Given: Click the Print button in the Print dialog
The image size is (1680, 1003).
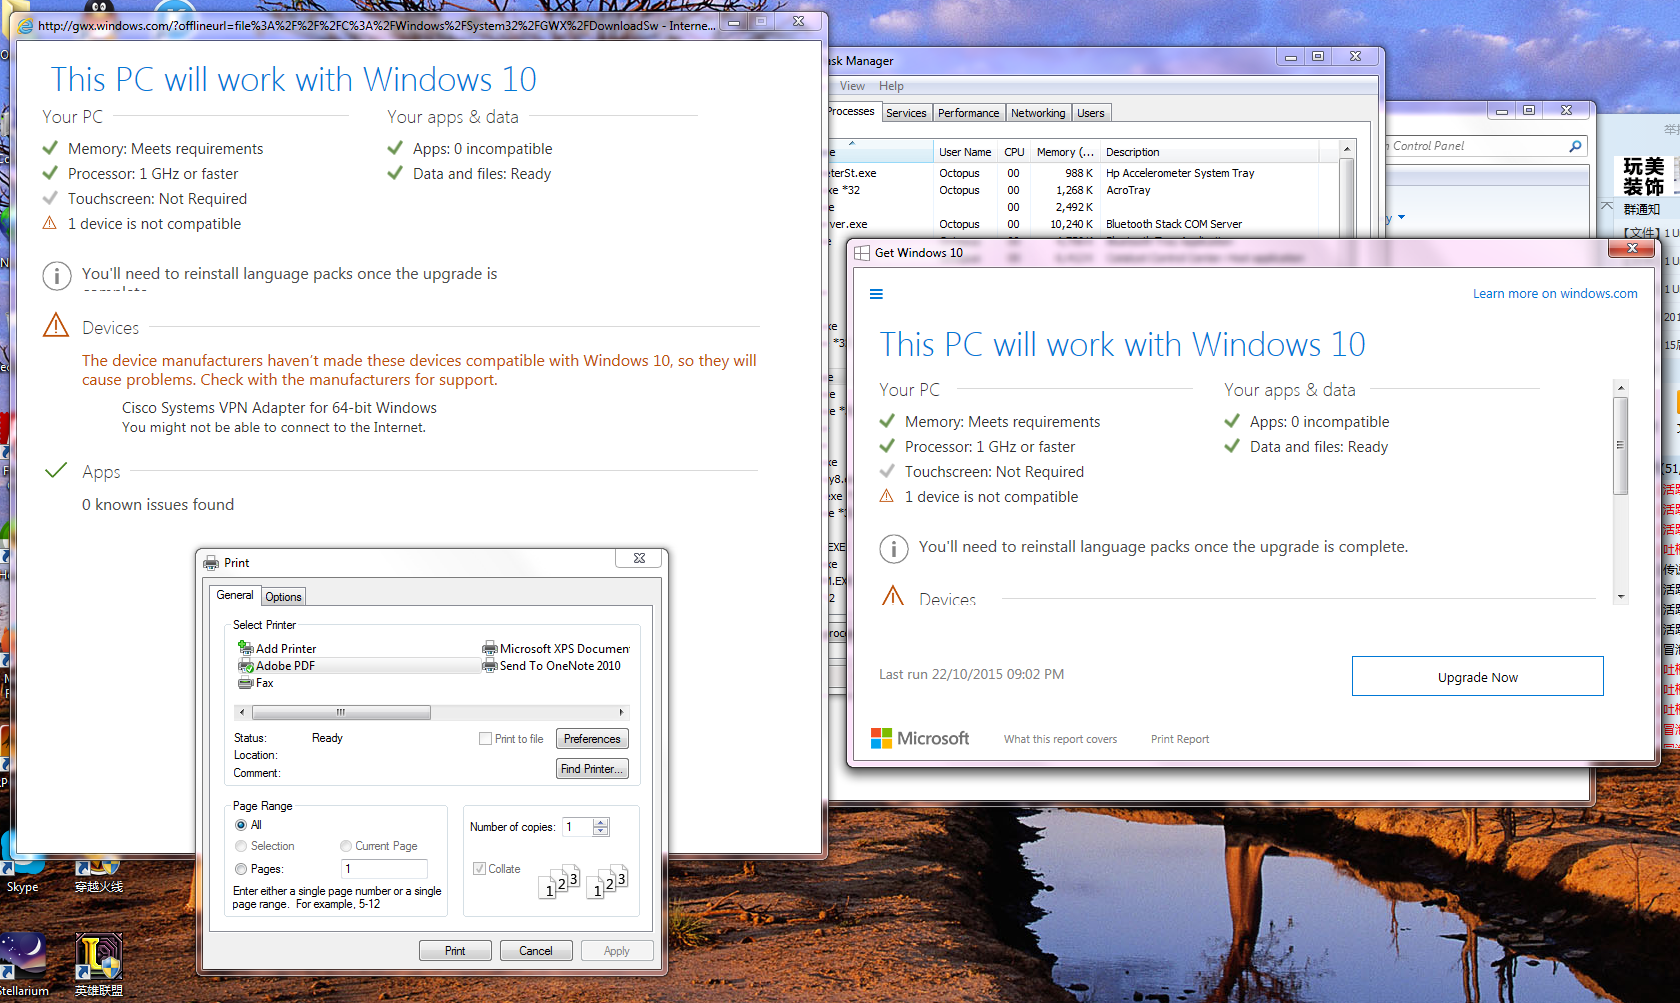Looking at the screenshot, I should (x=455, y=950).
